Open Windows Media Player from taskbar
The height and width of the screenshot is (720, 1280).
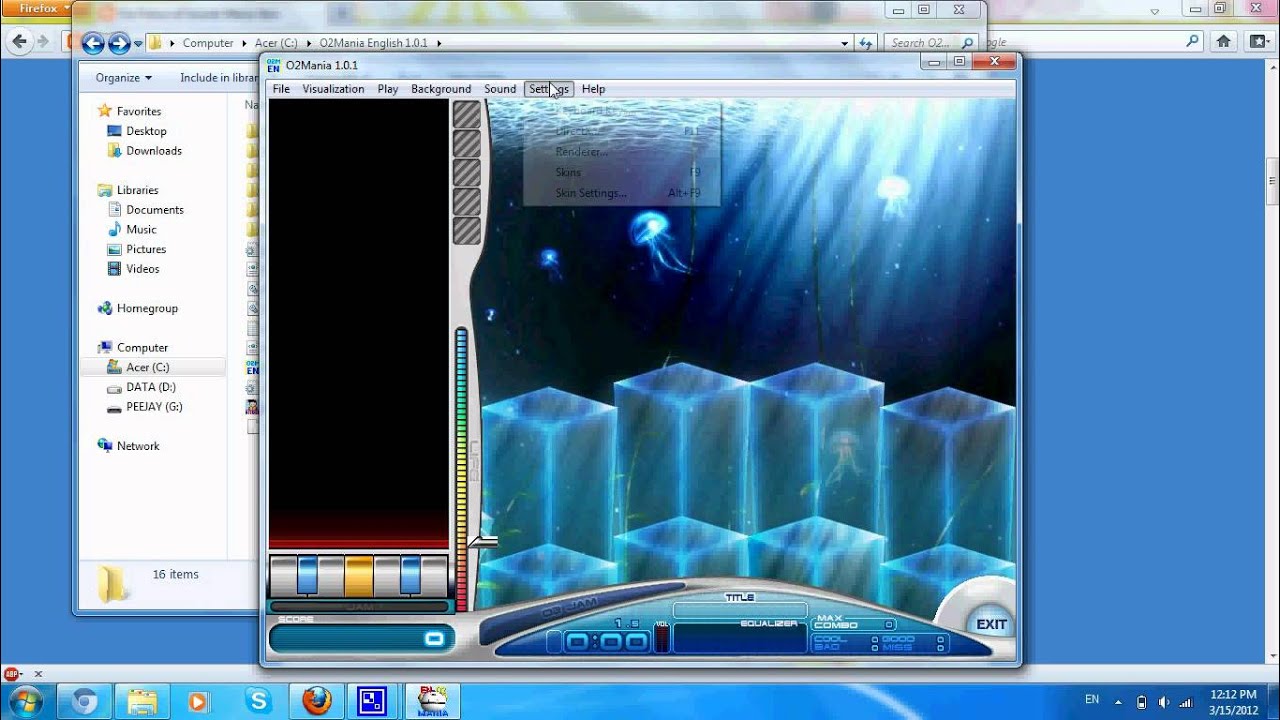point(199,701)
